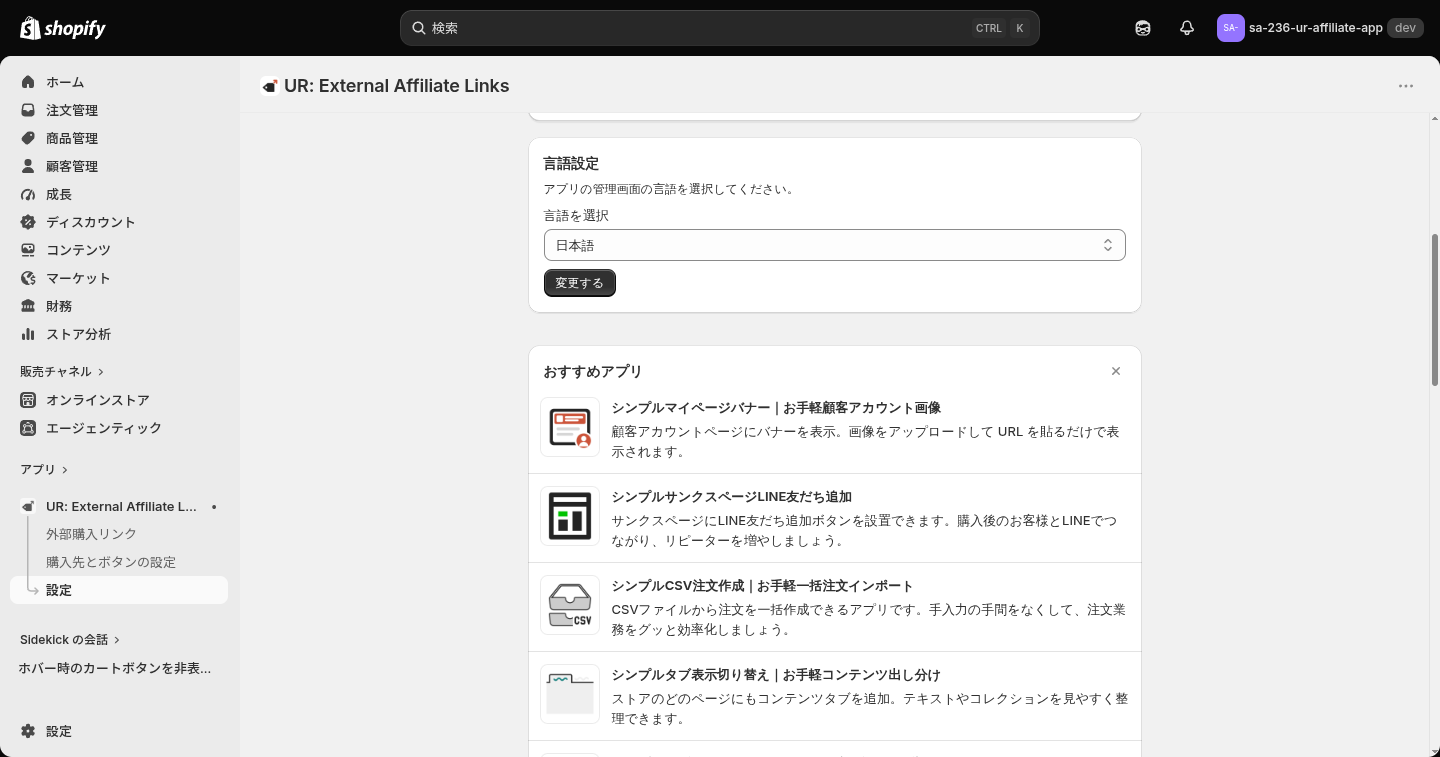The image size is (1440, 757).
Task: Open the three-dot menu for the app page
Action: point(1406,86)
